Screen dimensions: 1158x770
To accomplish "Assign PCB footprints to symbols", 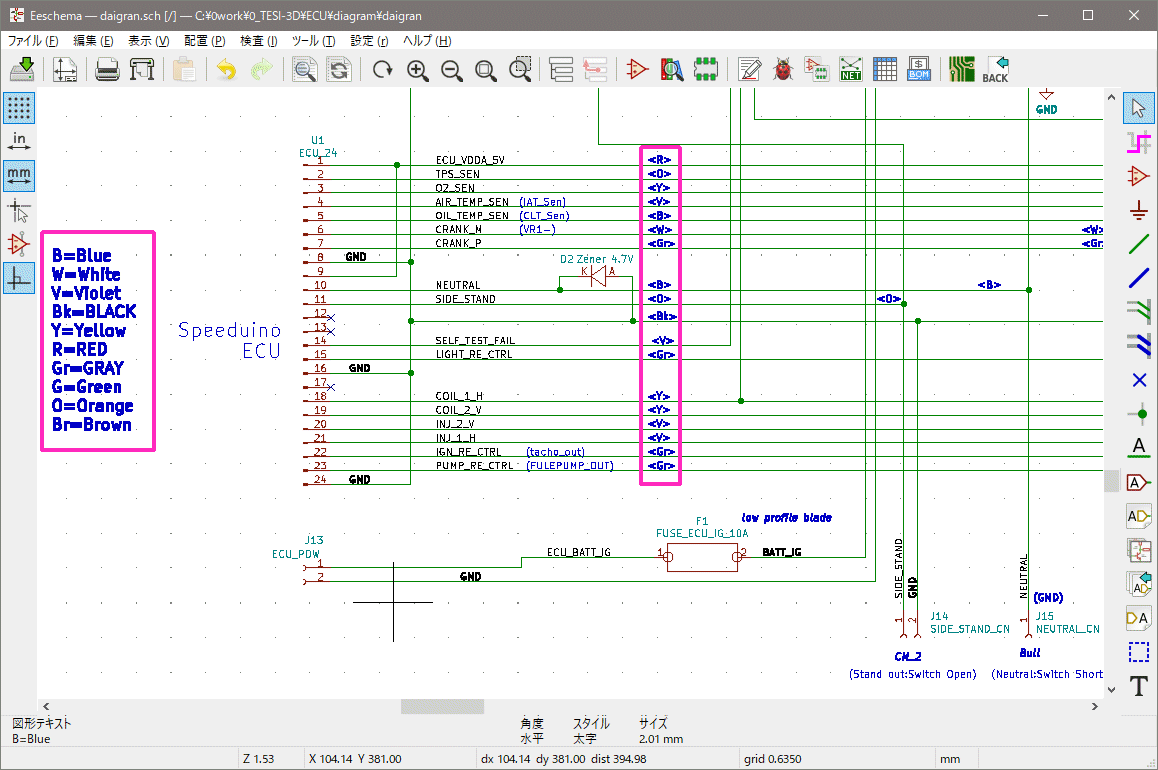I will click(817, 69).
